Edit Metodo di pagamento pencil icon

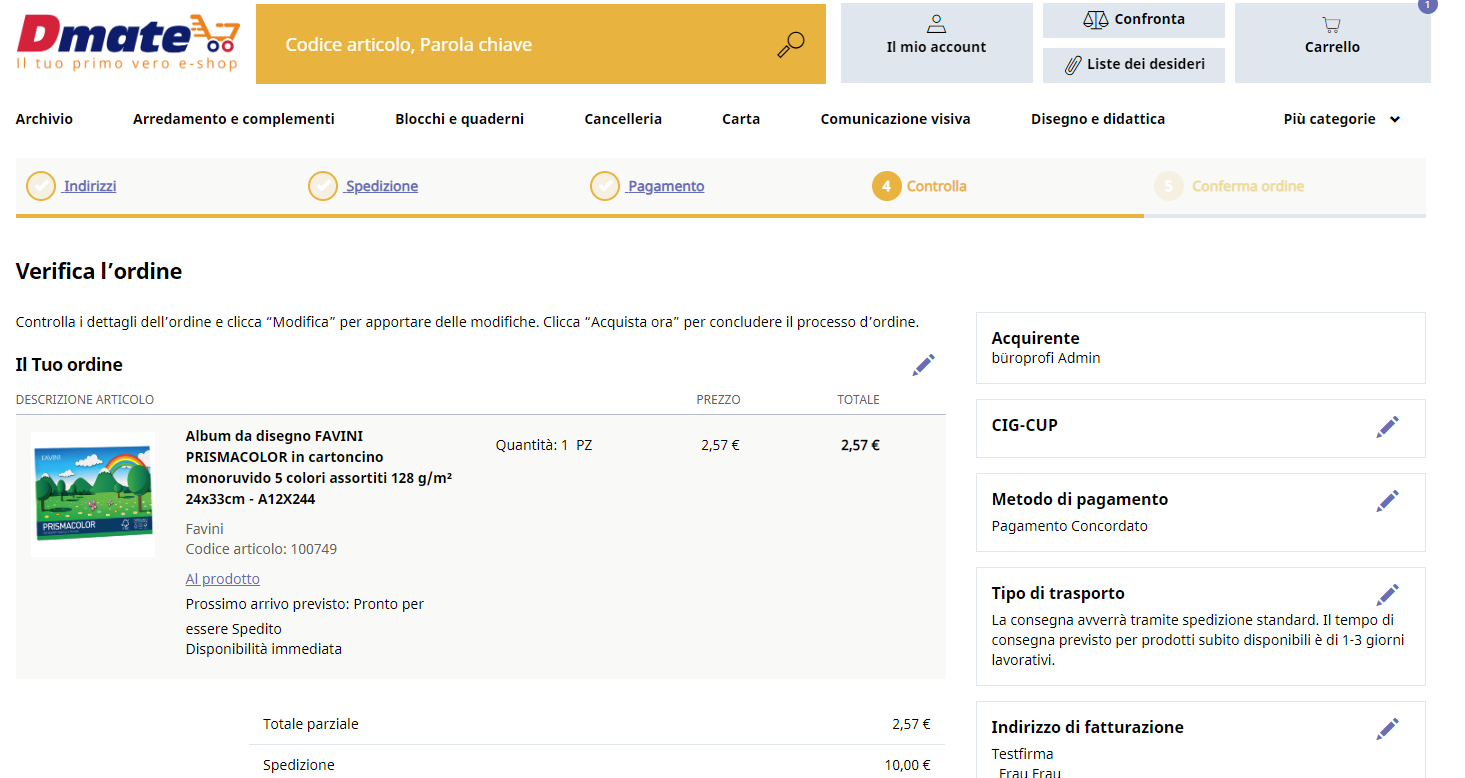point(1387,501)
